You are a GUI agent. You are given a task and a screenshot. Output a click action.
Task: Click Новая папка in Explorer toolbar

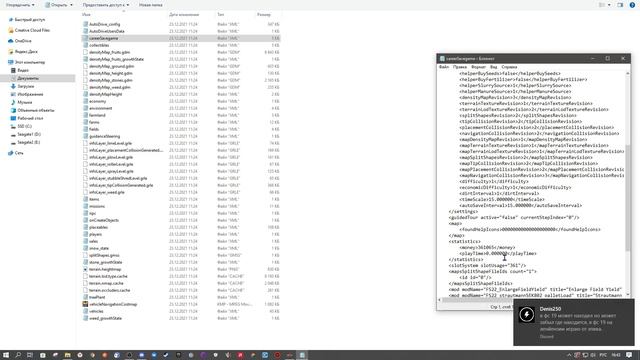click(x=150, y=5)
